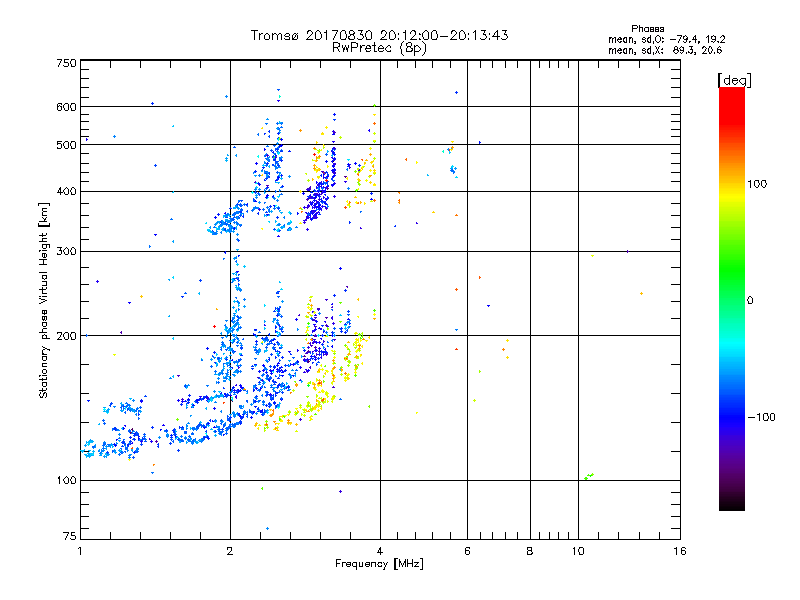Click the x-axis tick label '1'
This screenshot has height=600, width=800.
point(80,551)
